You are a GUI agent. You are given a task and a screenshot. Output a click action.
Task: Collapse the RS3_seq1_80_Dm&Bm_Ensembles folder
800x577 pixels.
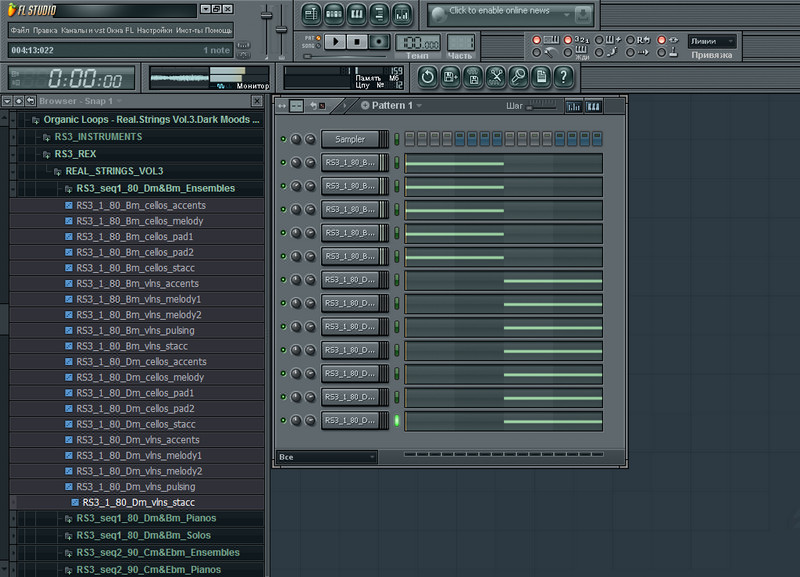155,188
